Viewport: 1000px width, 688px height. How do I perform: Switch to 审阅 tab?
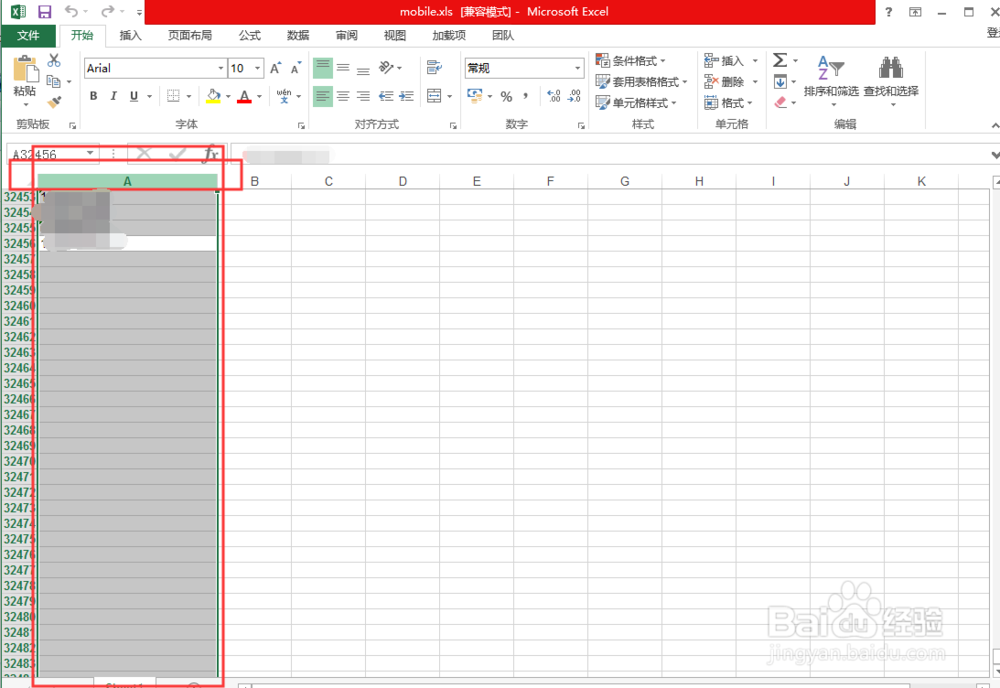[x=347, y=35]
